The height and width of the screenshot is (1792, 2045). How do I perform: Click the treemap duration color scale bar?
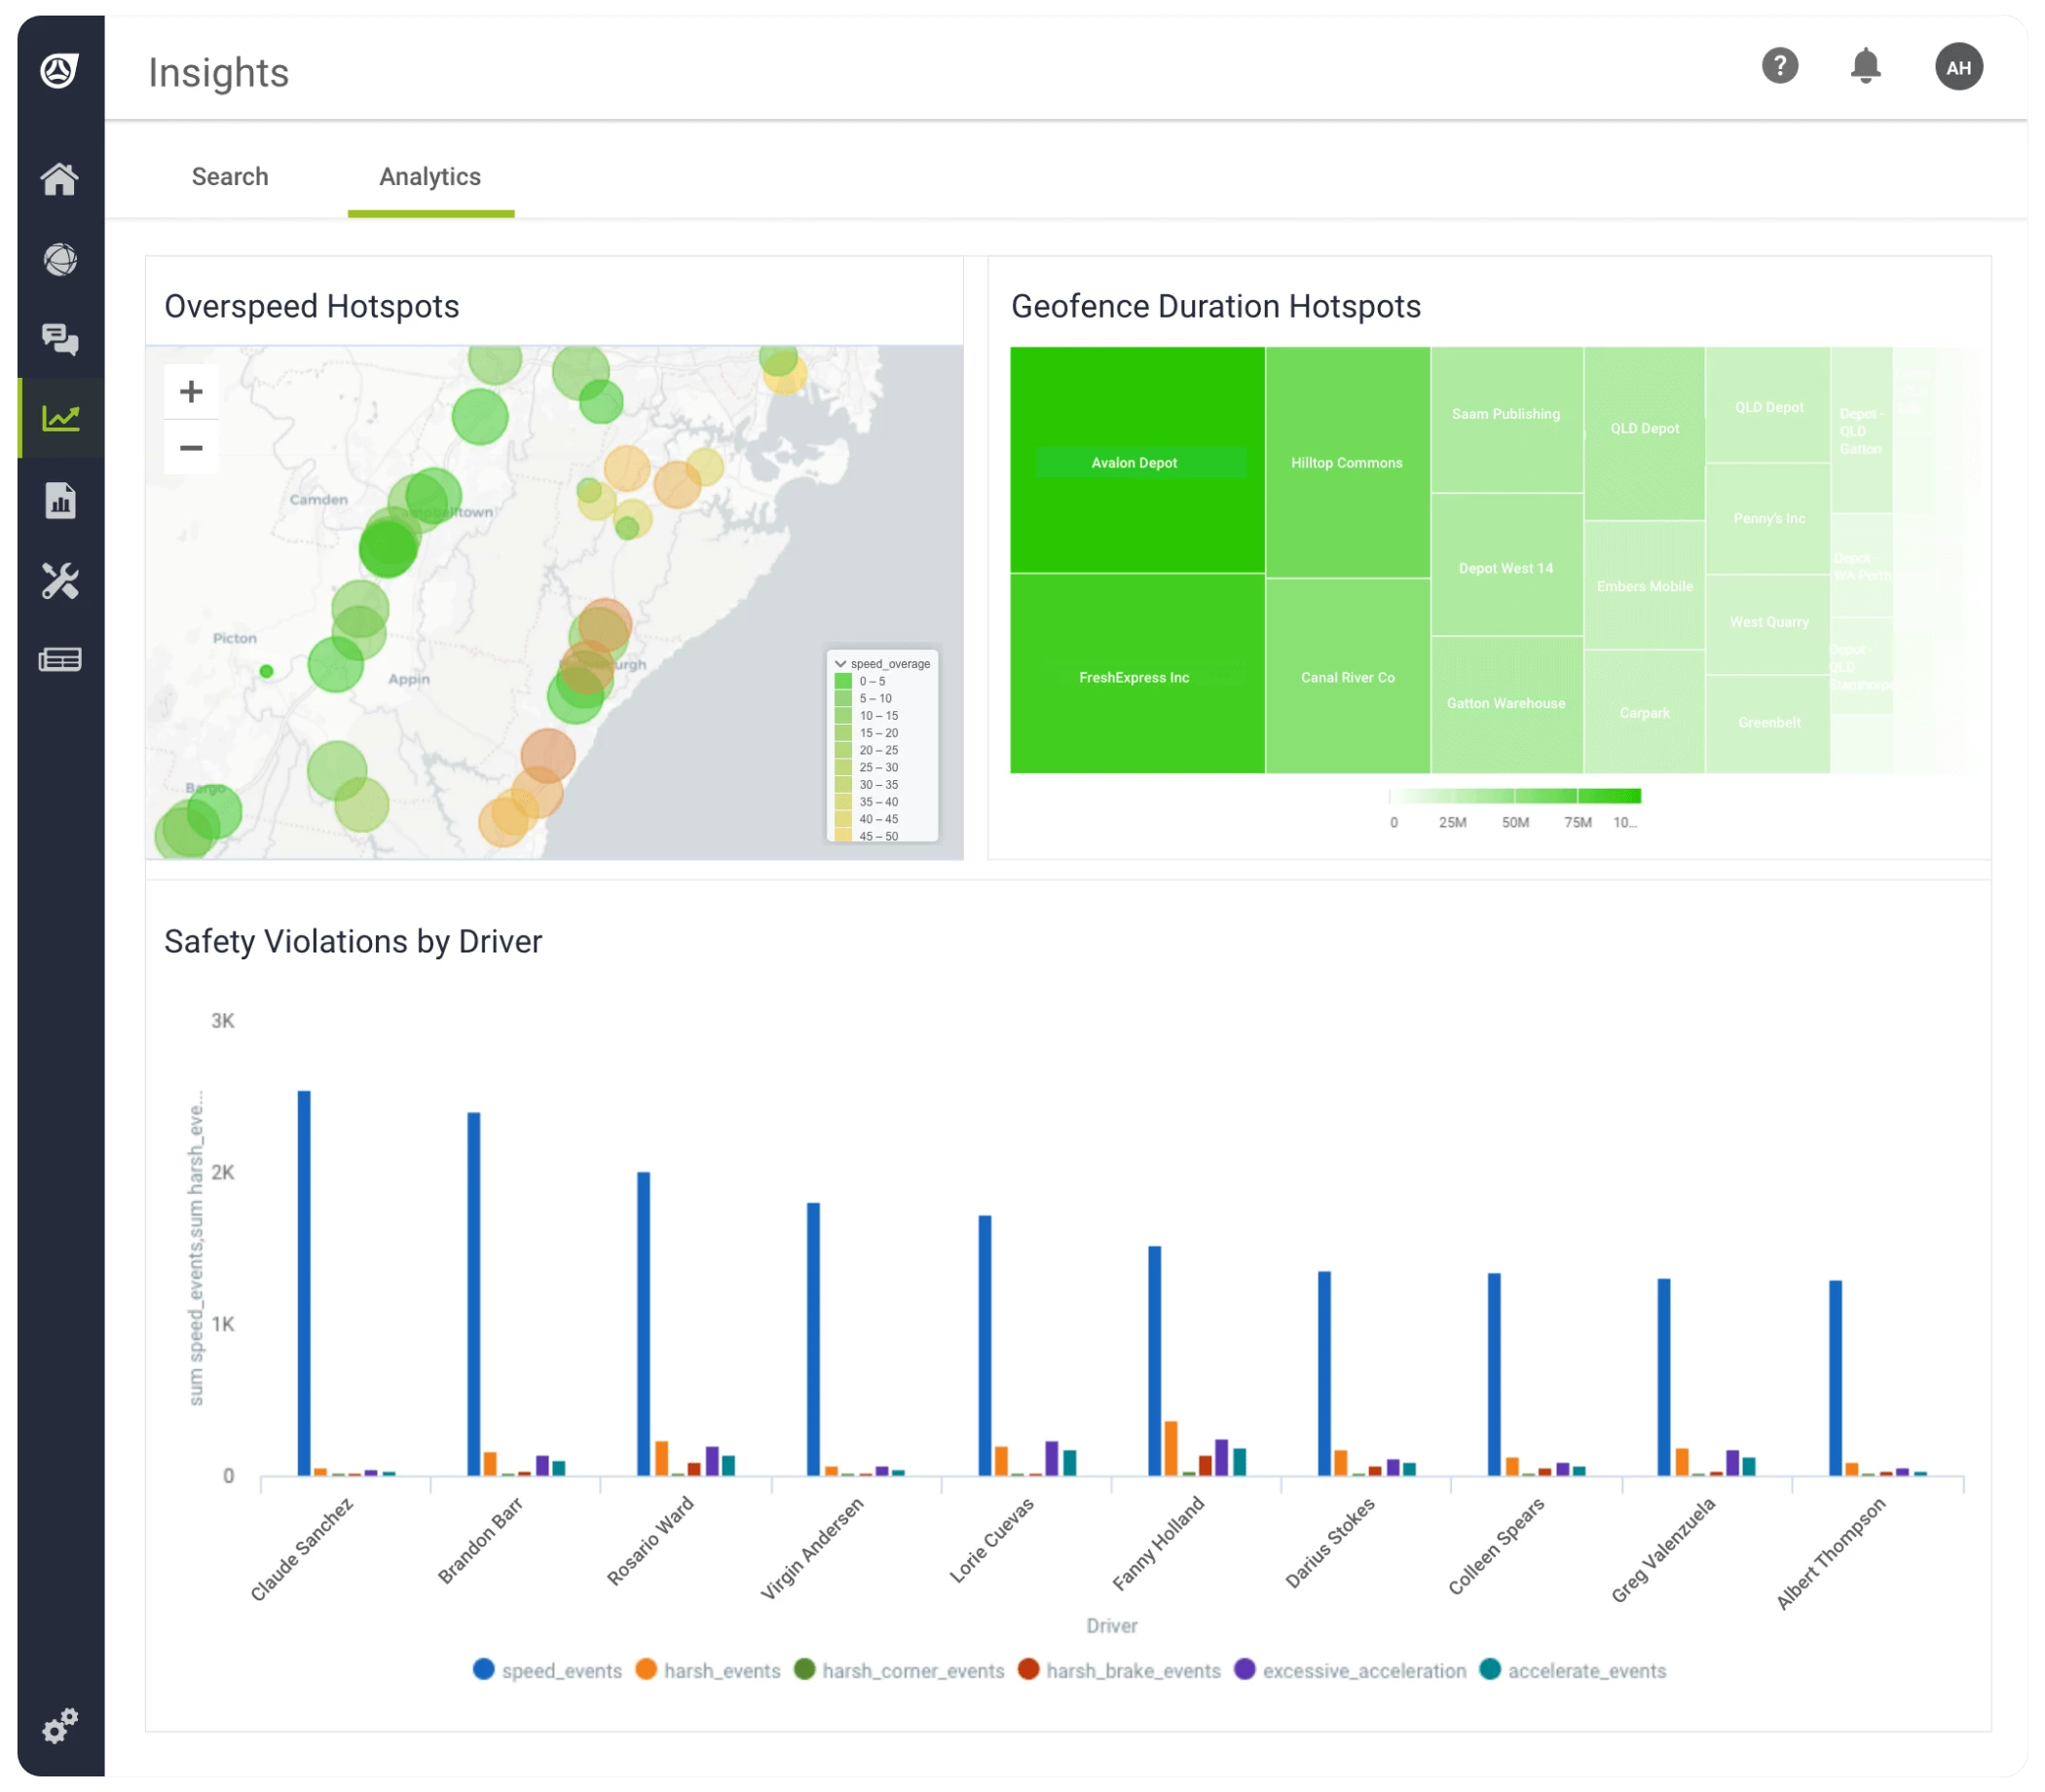tap(1514, 796)
